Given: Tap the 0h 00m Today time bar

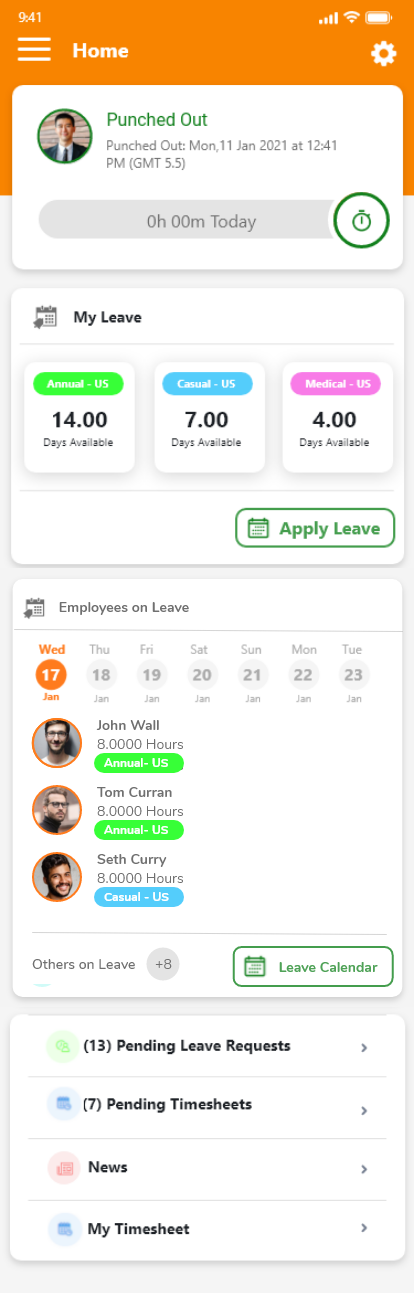Looking at the screenshot, I should (188, 220).
